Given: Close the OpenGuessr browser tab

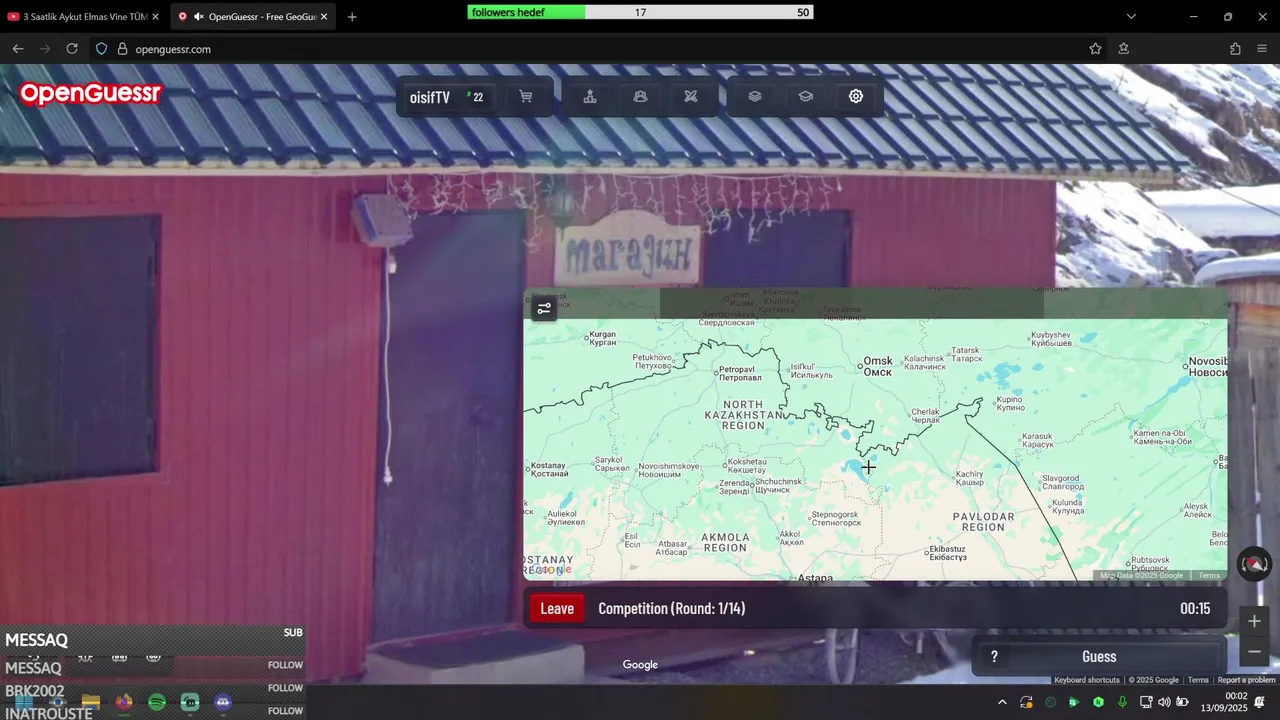Looking at the screenshot, I should point(324,17).
